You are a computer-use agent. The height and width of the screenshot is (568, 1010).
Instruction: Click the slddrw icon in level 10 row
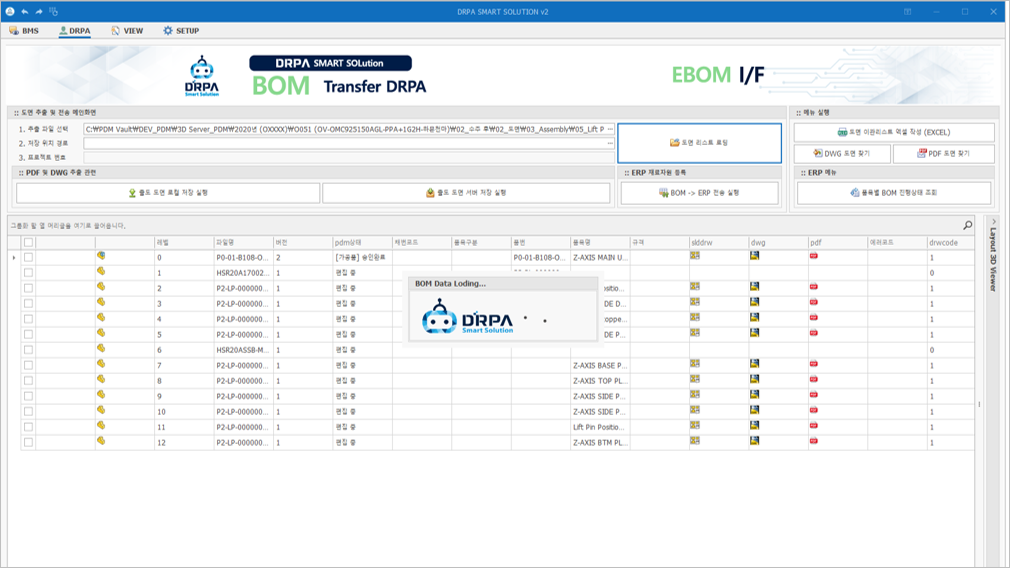pyautogui.click(x=695, y=410)
